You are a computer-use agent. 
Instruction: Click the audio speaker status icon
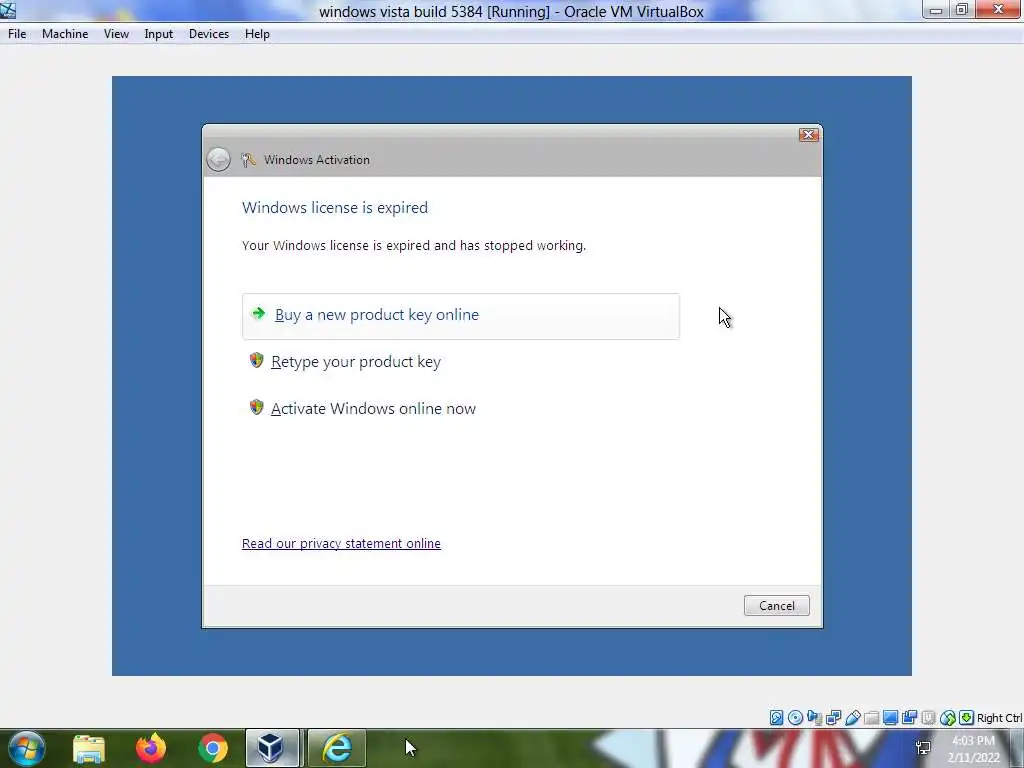click(x=814, y=718)
